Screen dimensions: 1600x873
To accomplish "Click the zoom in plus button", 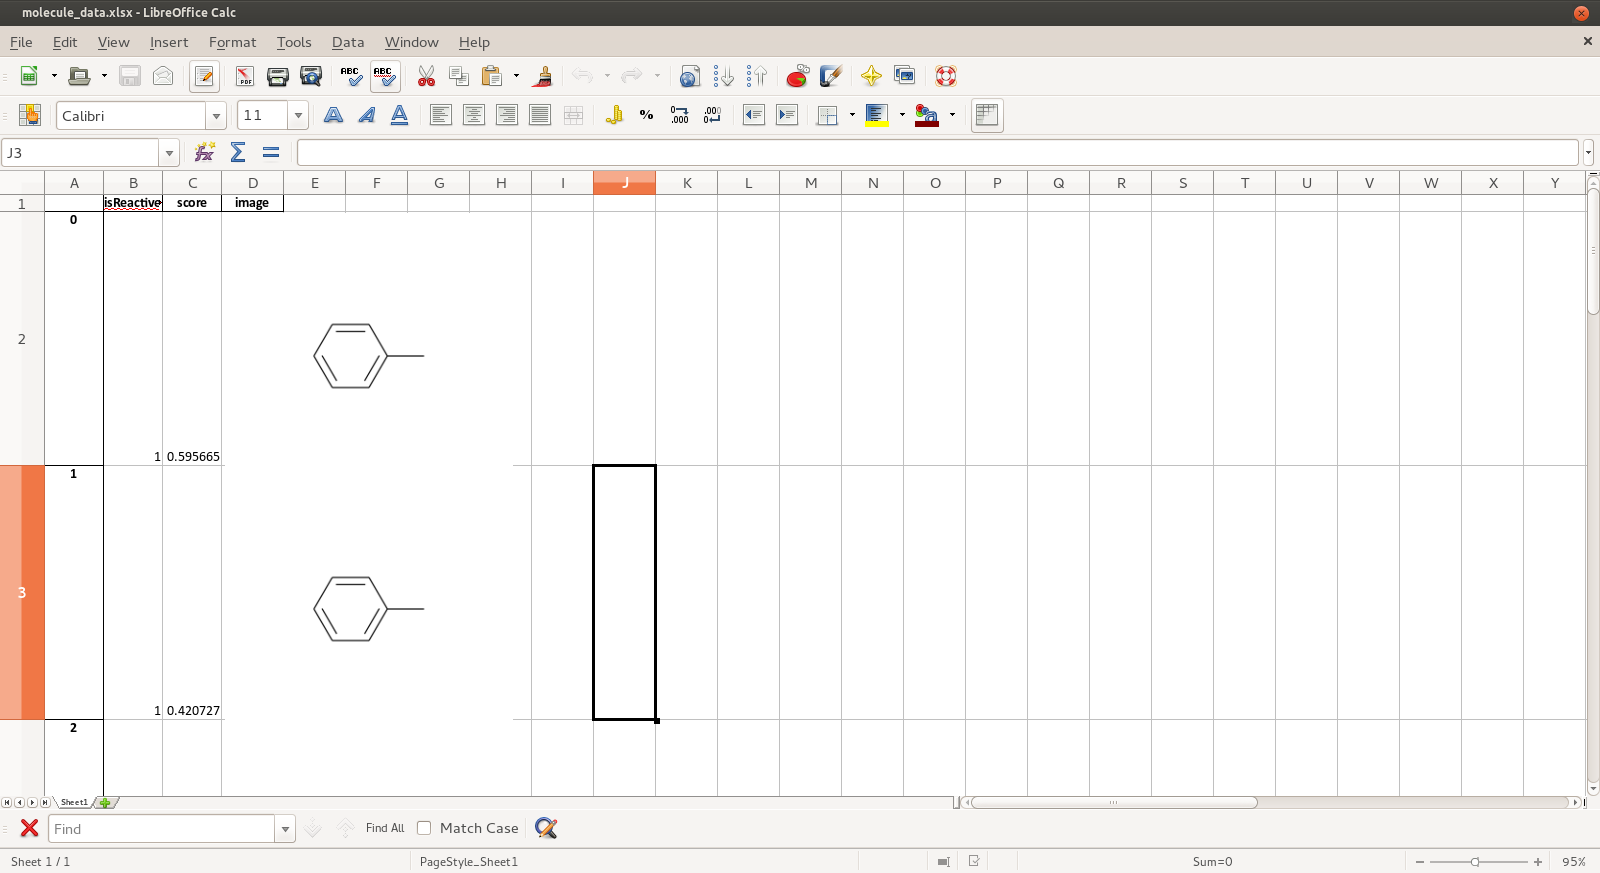I will pos(1538,861).
